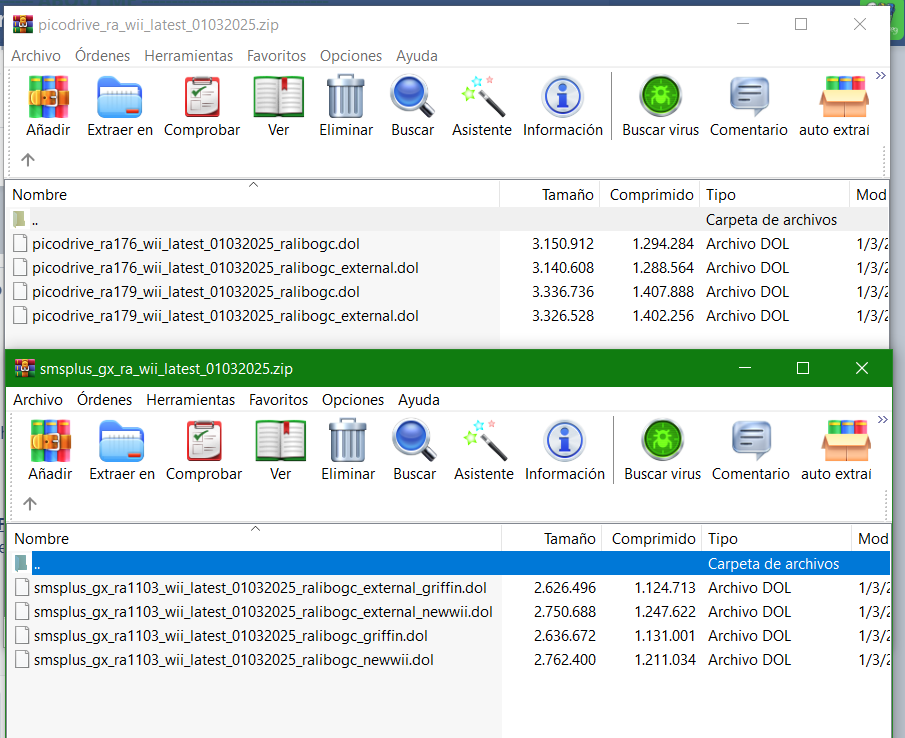This screenshot has height=738, width=905.
Task: Expand toolbar overflow chevron in smsplus window
Action: point(882,419)
